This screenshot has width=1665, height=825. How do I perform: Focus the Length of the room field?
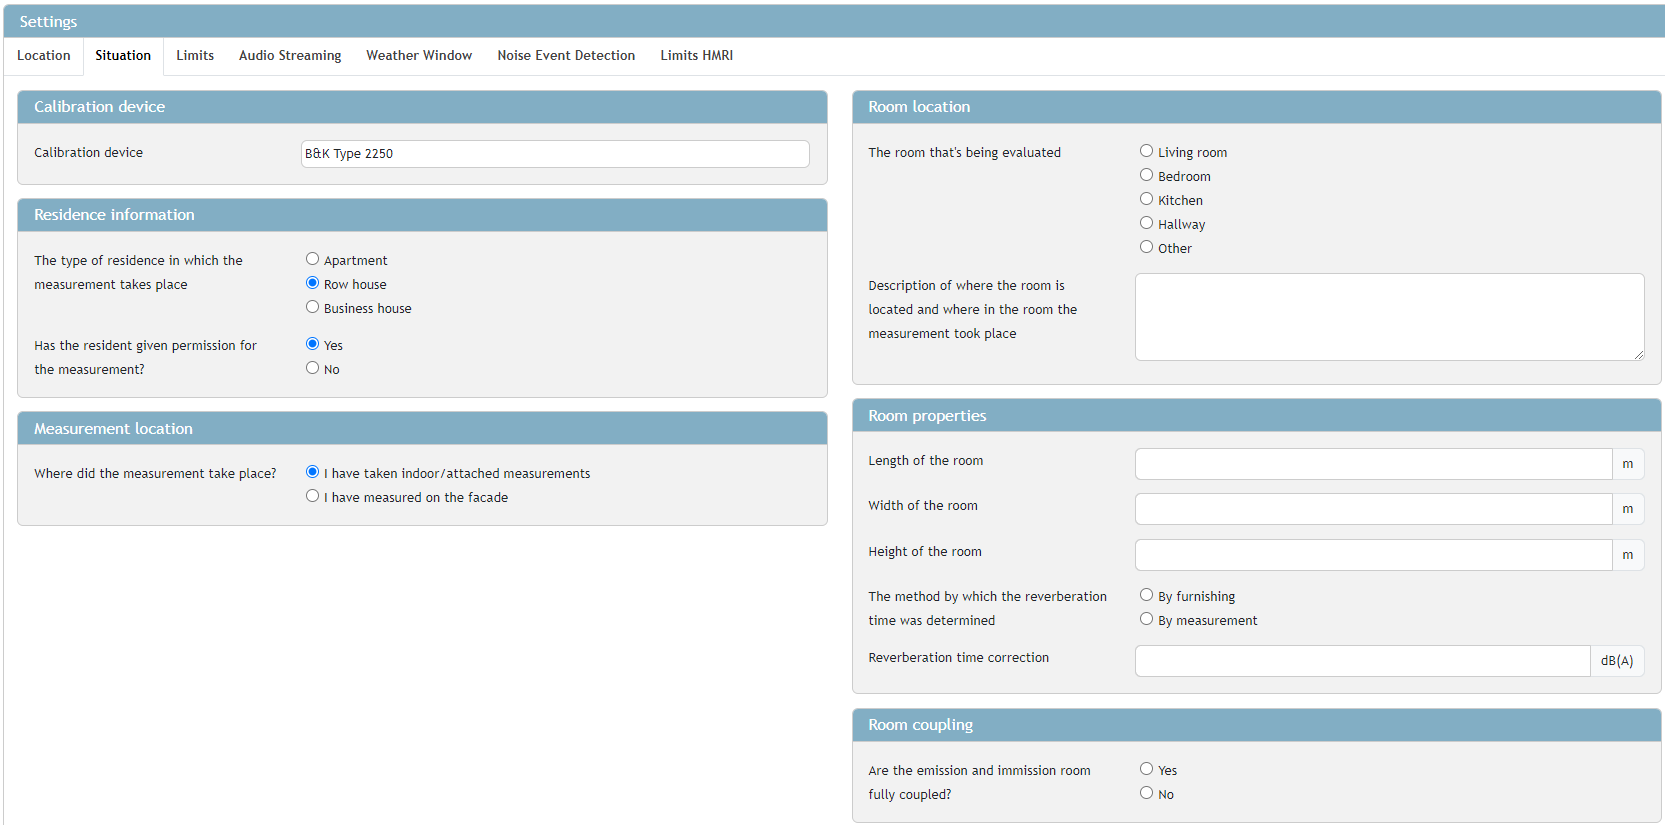click(1373, 464)
